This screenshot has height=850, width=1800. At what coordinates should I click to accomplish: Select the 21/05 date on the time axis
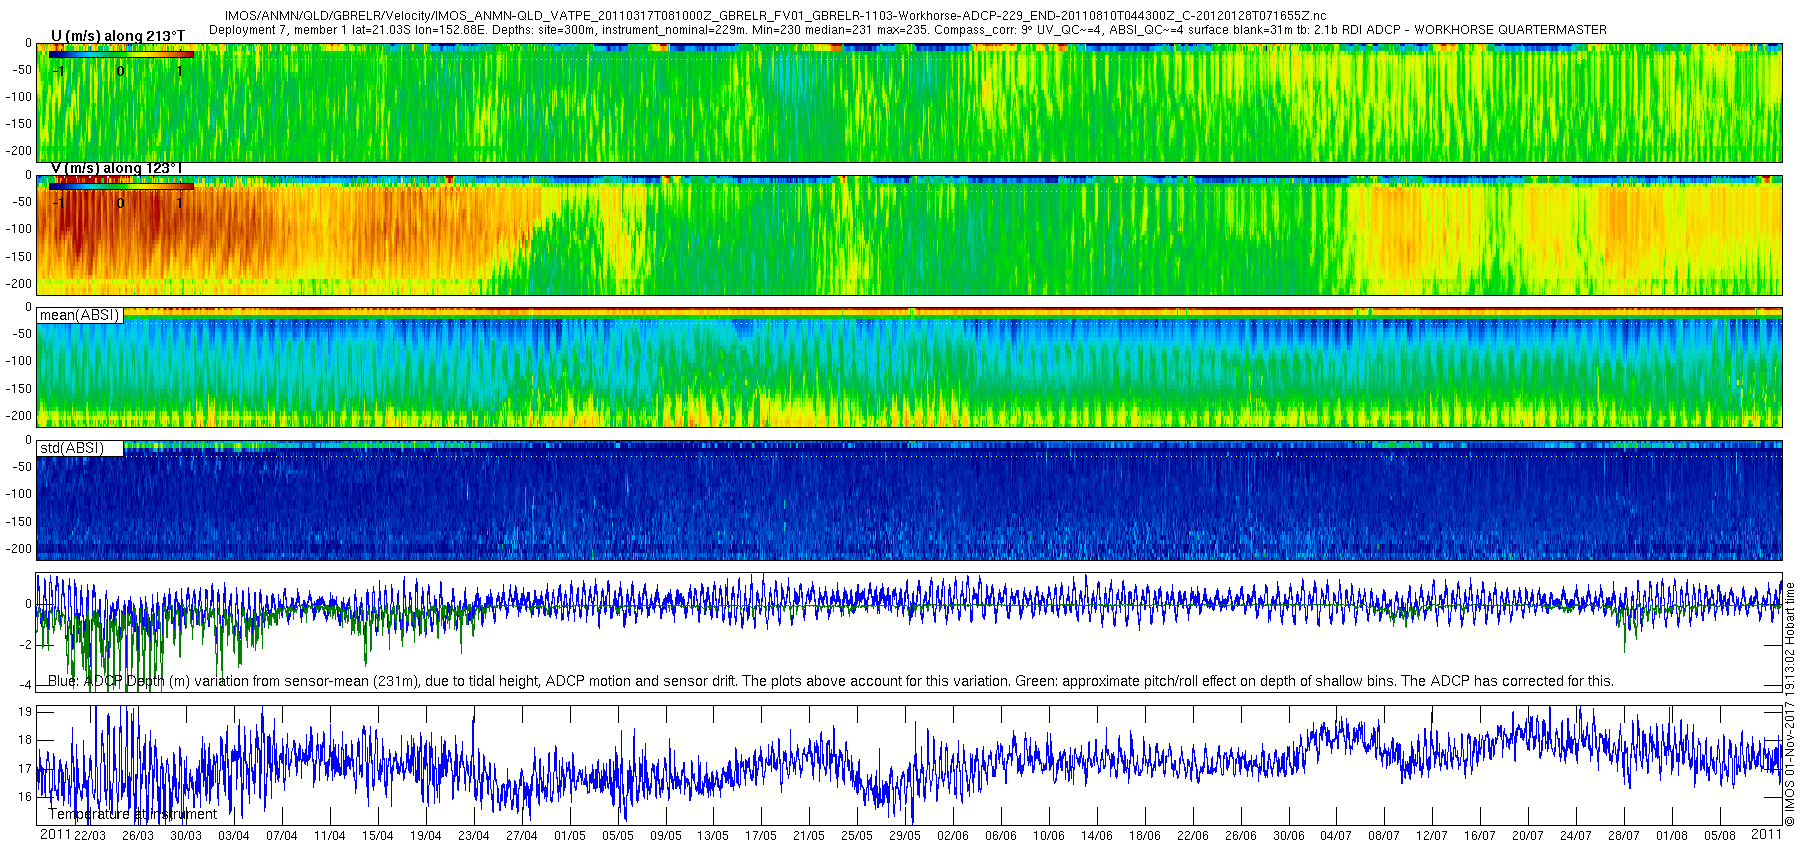[x=809, y=836]
